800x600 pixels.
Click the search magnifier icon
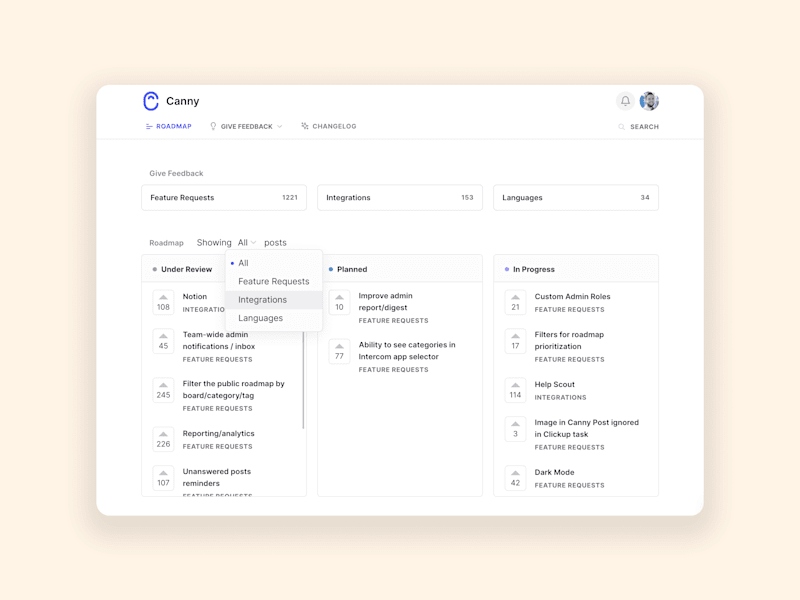621,127
